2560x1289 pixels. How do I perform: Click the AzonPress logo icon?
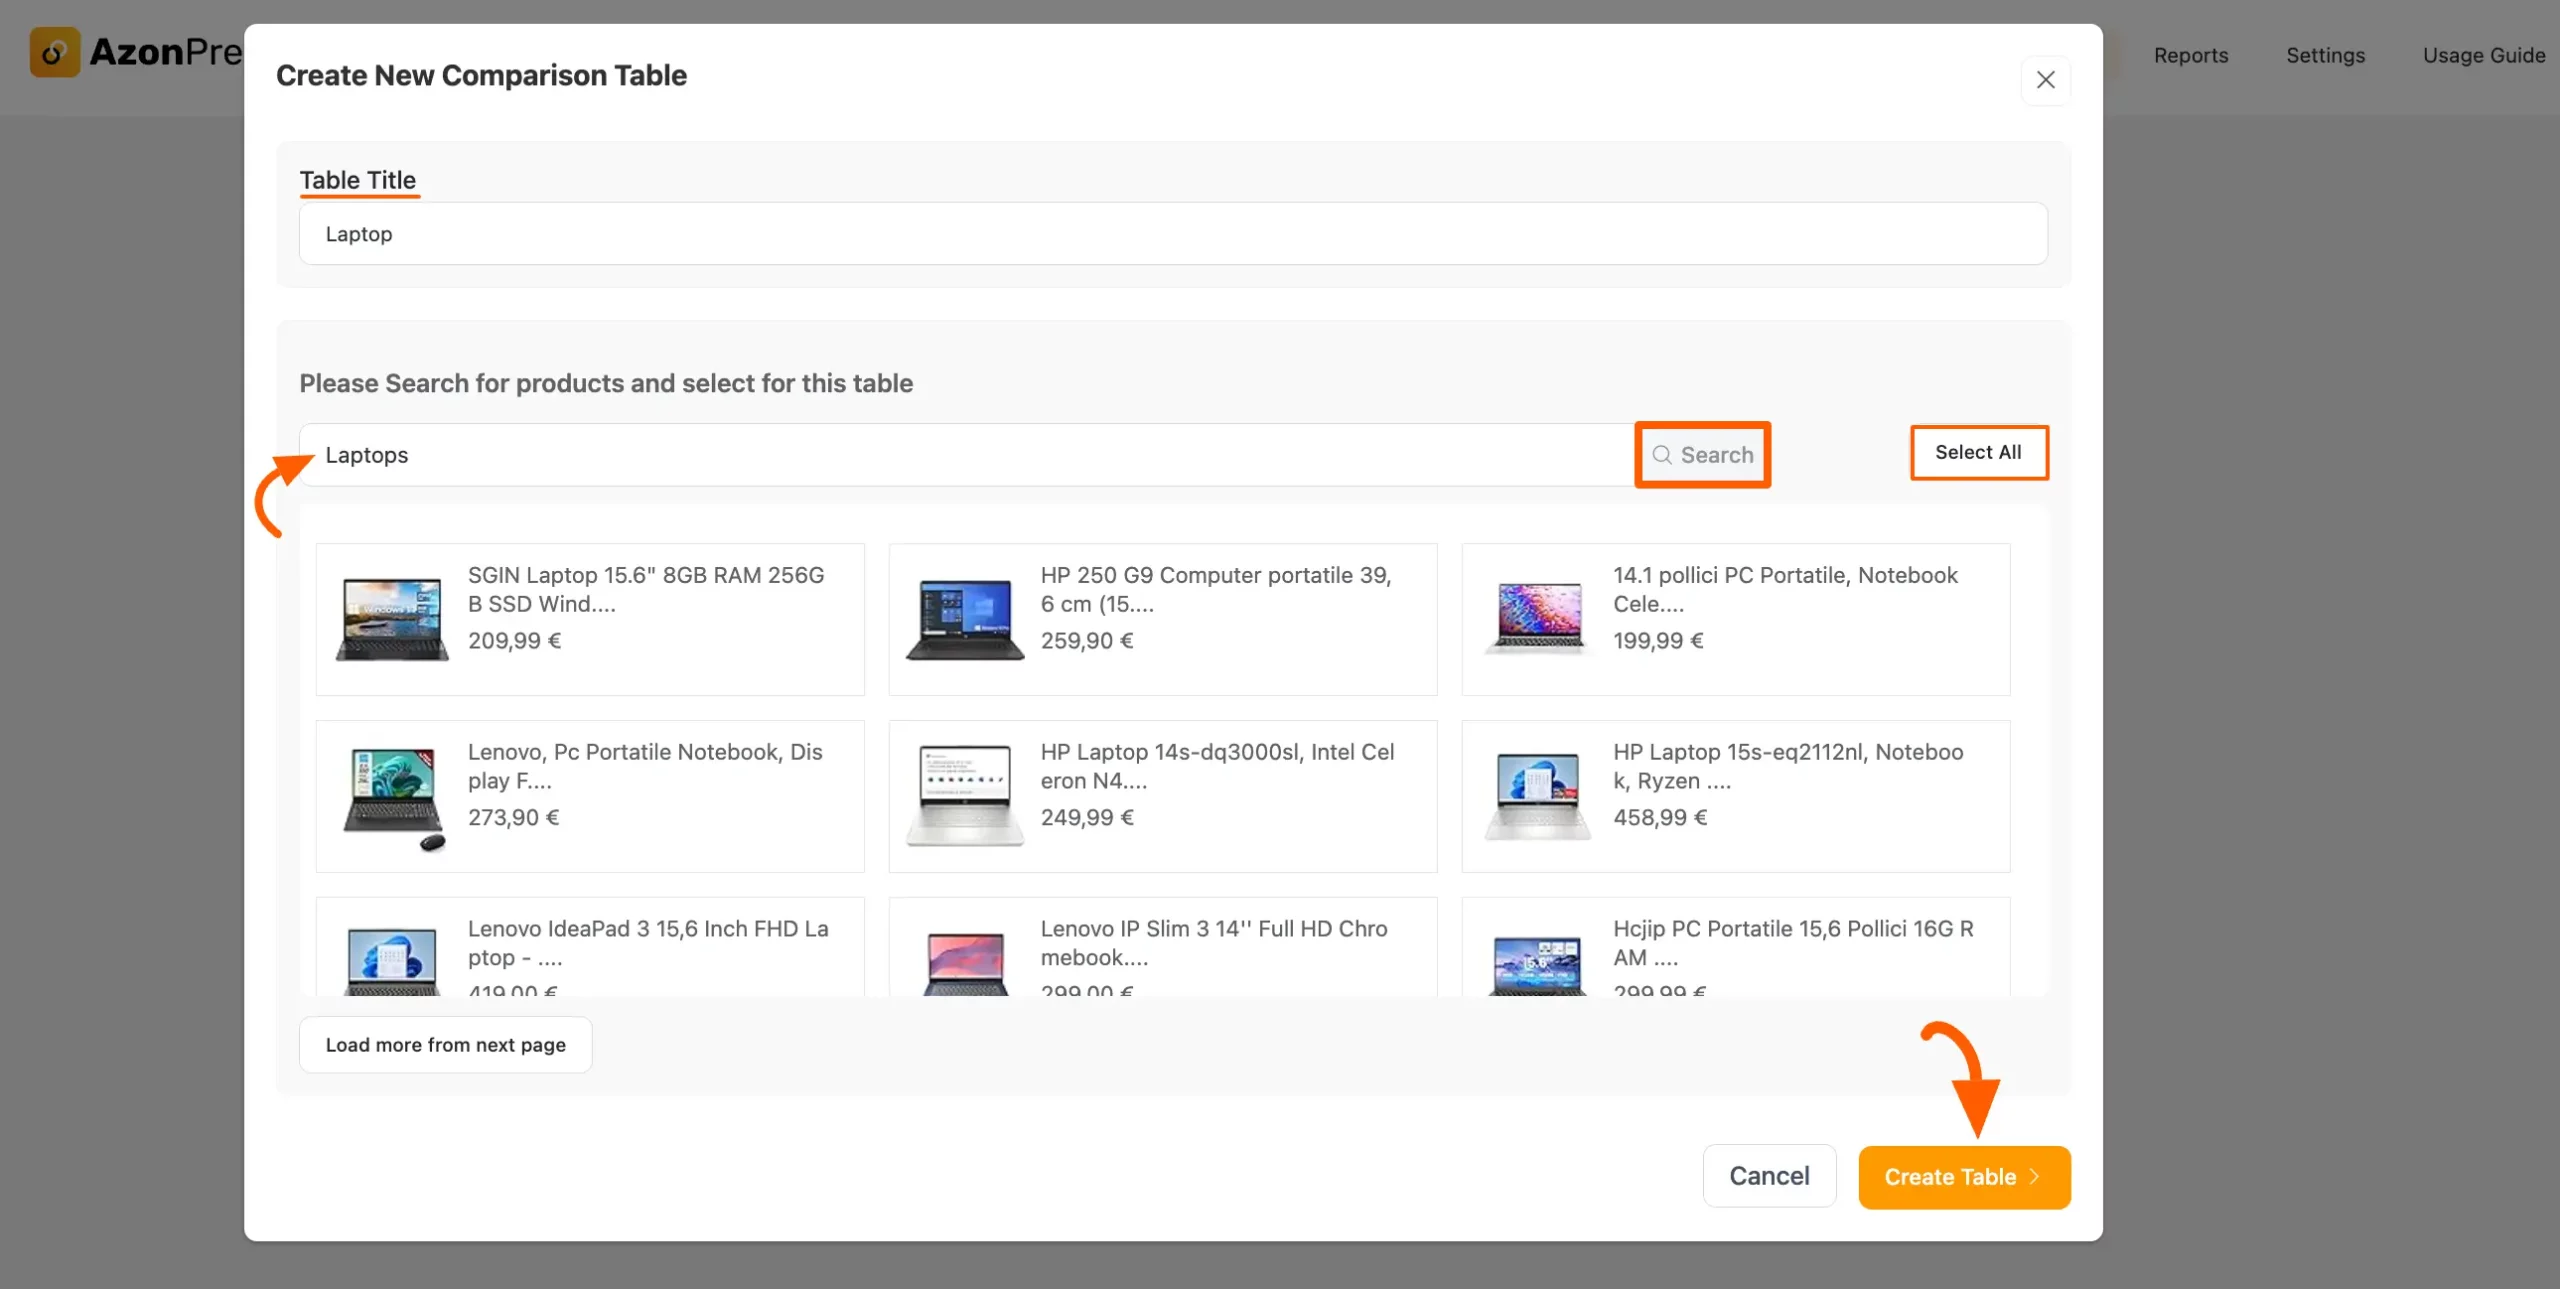pyautogui.click(x=54, y=51)
